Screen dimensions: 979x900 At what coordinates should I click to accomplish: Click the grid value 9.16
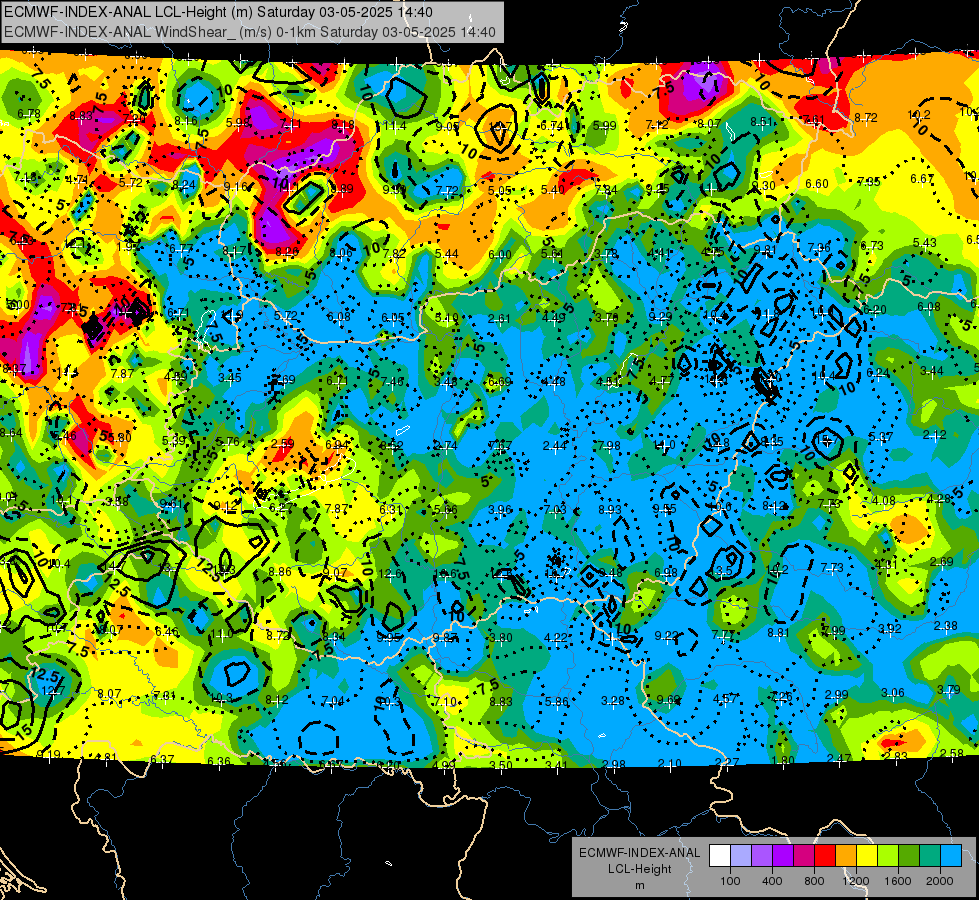click(x=236, y=187)
